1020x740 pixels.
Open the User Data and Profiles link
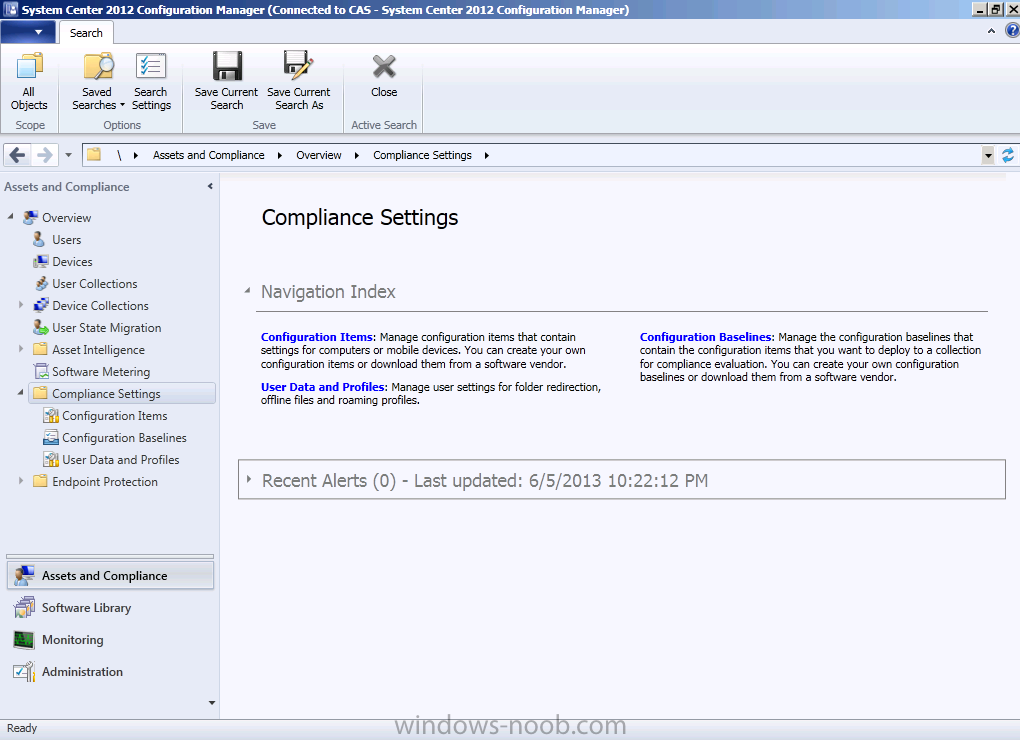[x=323, y=387]
